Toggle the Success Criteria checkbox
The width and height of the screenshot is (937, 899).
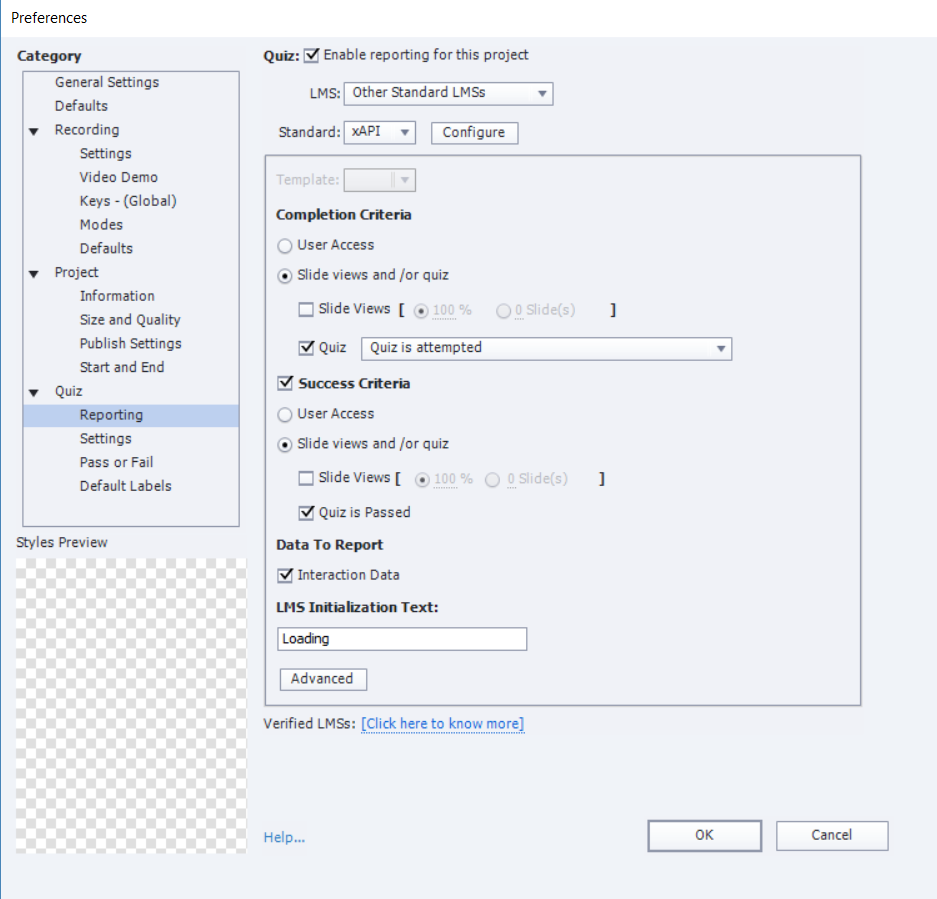pyautogui.click(x=285, y=383)
